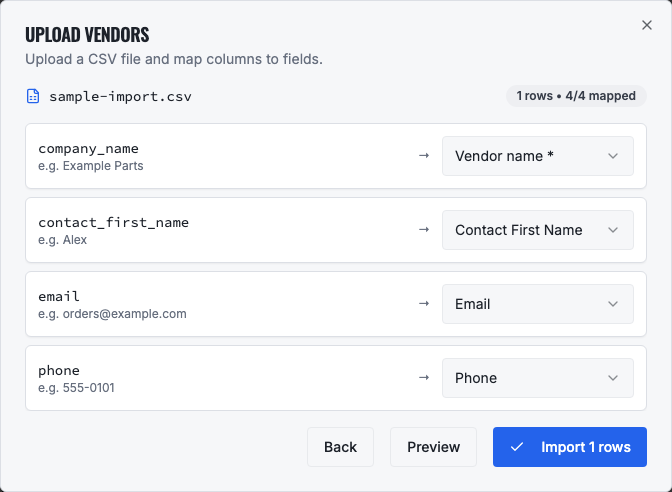Image resolution: width=672 pixels, height=492 pixels.
Task: Select the sample-import.csv file name
Action: click(x=120, y=96)
